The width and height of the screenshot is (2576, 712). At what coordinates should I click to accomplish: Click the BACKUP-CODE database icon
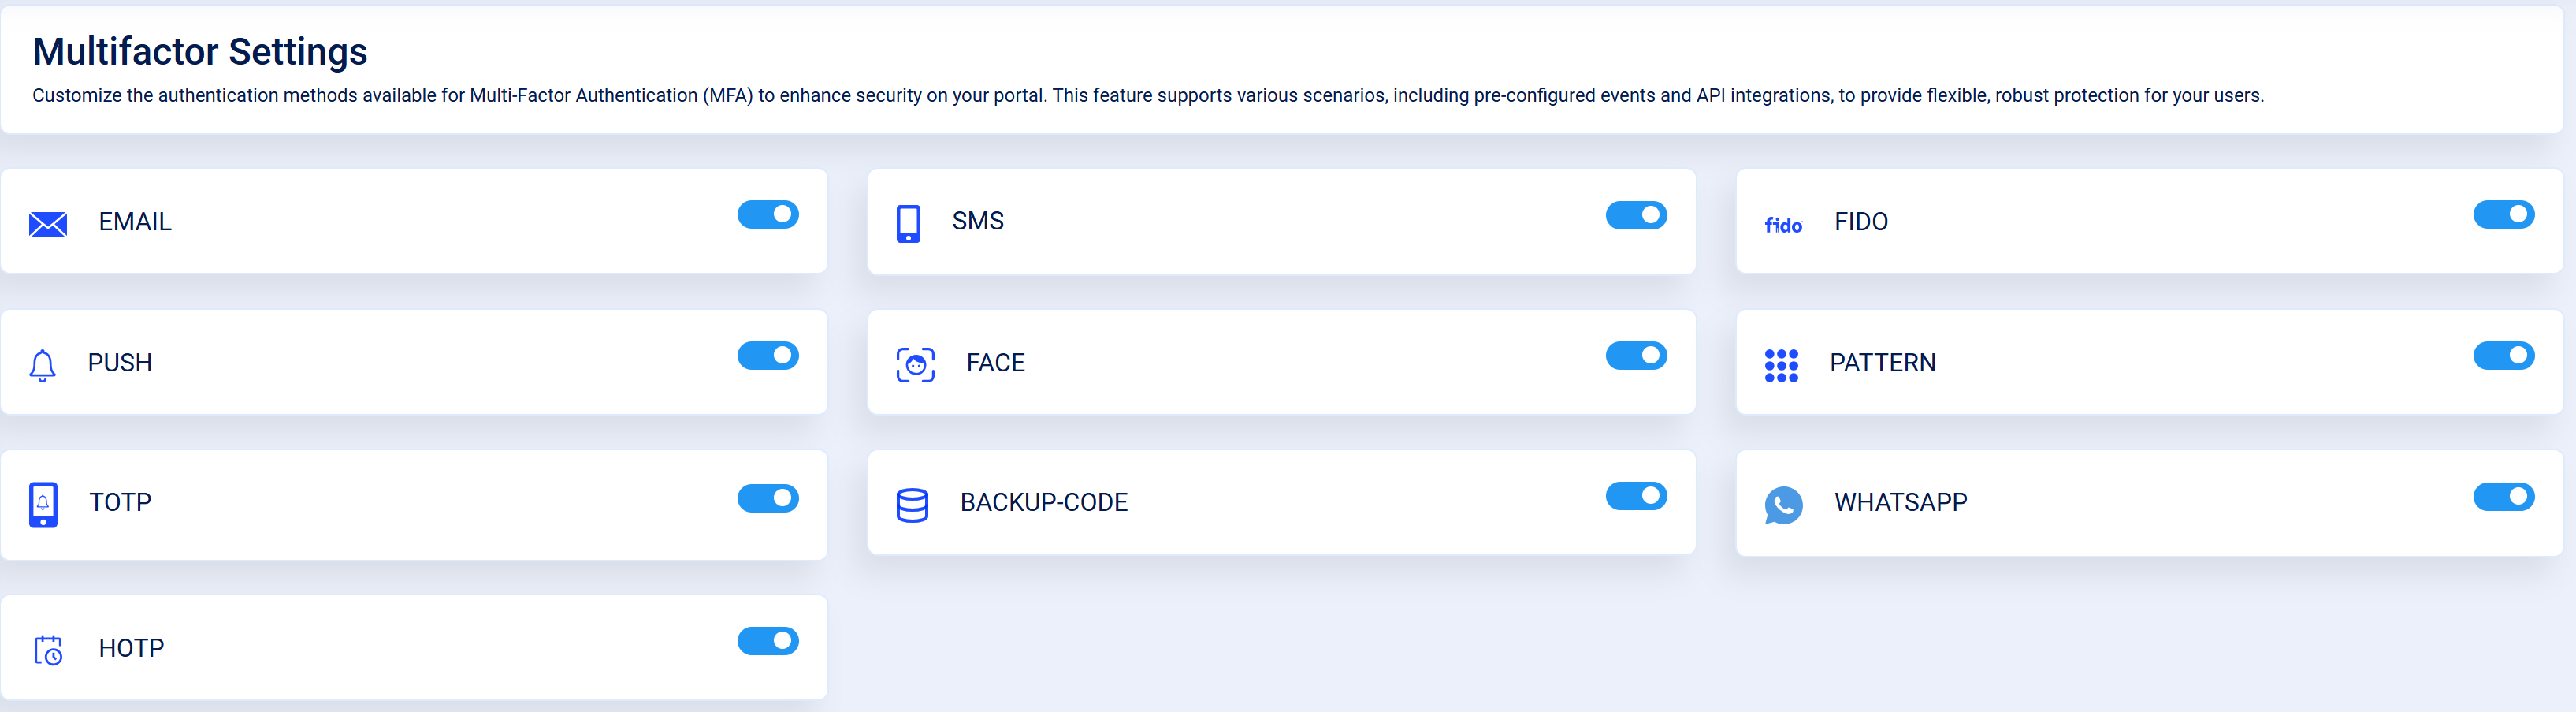(x=915, y=504)
